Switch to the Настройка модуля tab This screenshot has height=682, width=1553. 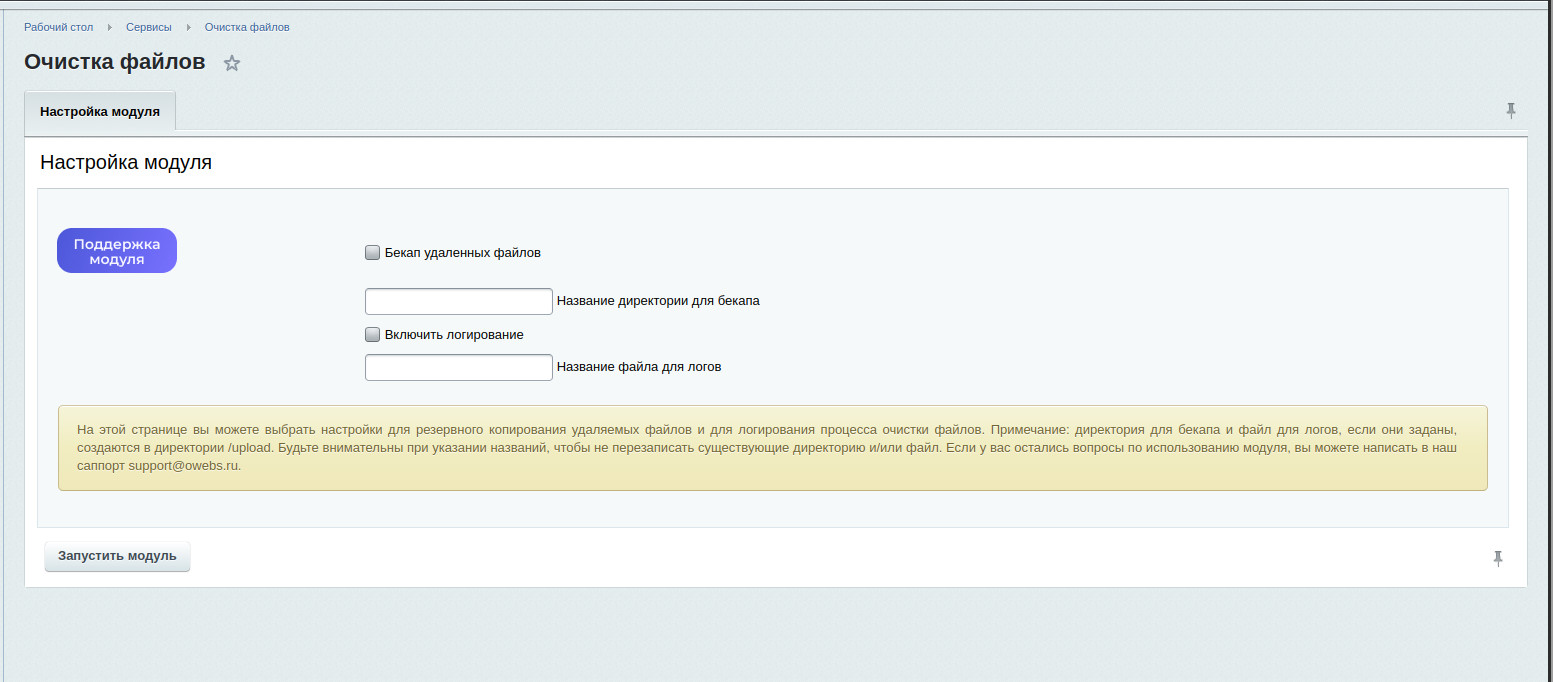click(x=100, y=111)
